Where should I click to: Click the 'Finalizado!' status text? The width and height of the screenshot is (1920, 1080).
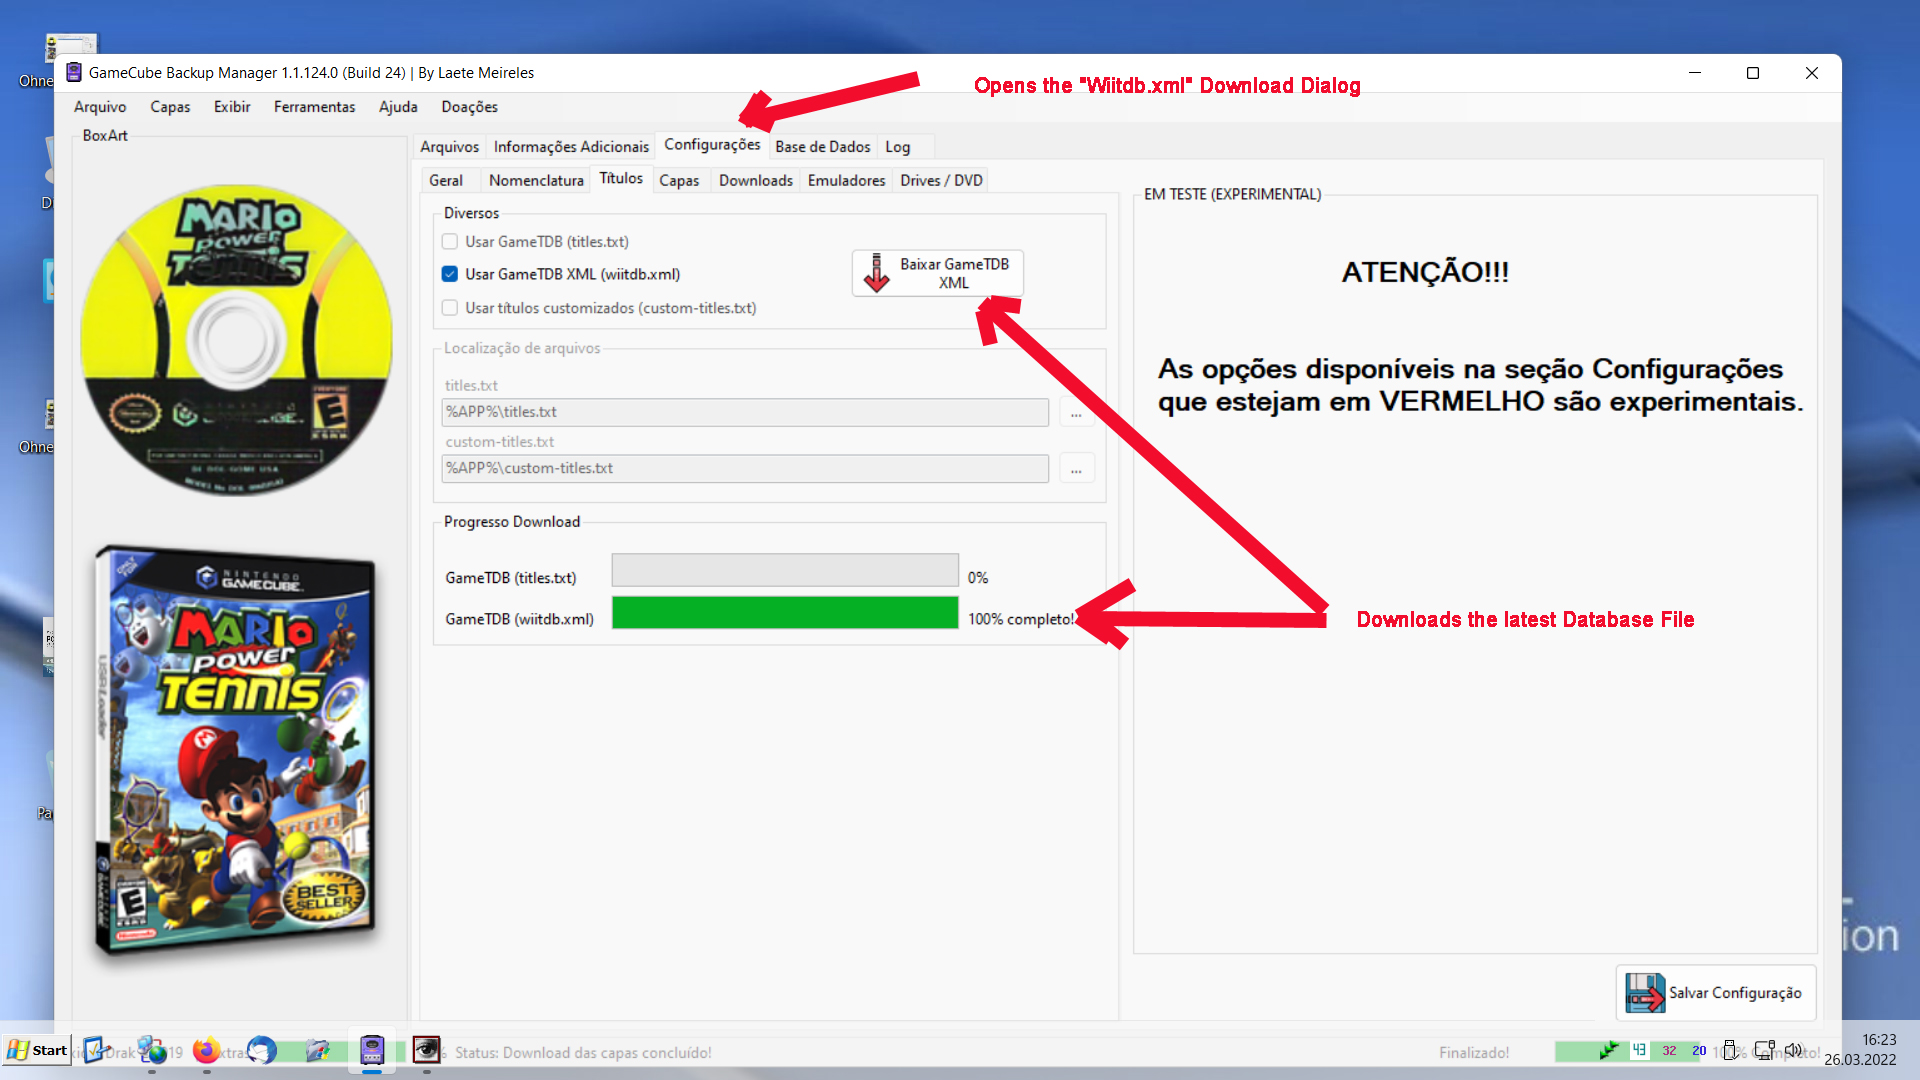click(1474, 1053)
